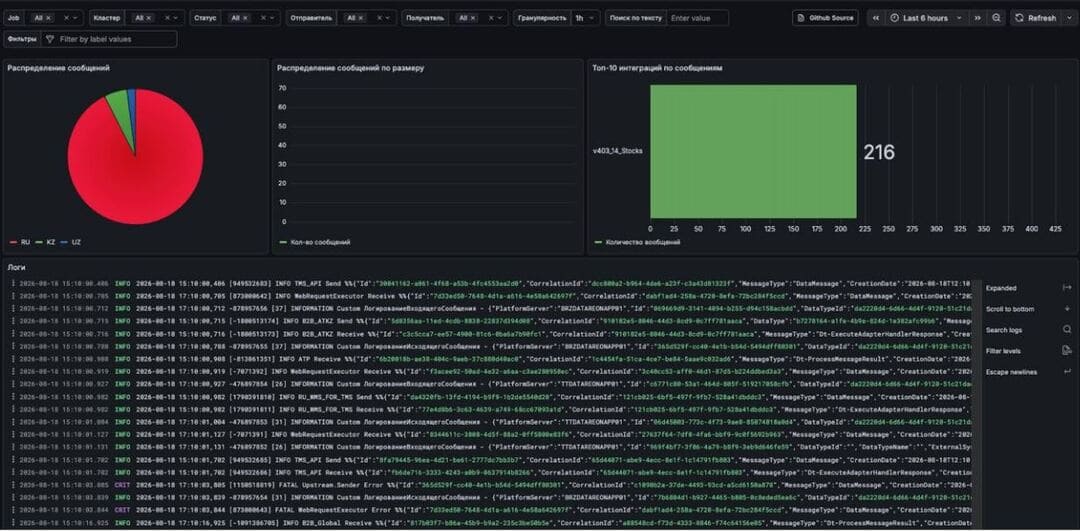
Task: Clear the Статус filter selection
Action: pyautogui.click(x=262, y=18)
